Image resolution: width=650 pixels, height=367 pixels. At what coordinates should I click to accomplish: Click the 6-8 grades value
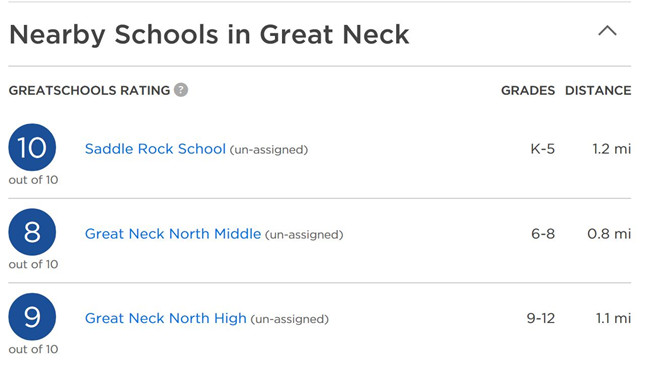click(x=543, y=233)
